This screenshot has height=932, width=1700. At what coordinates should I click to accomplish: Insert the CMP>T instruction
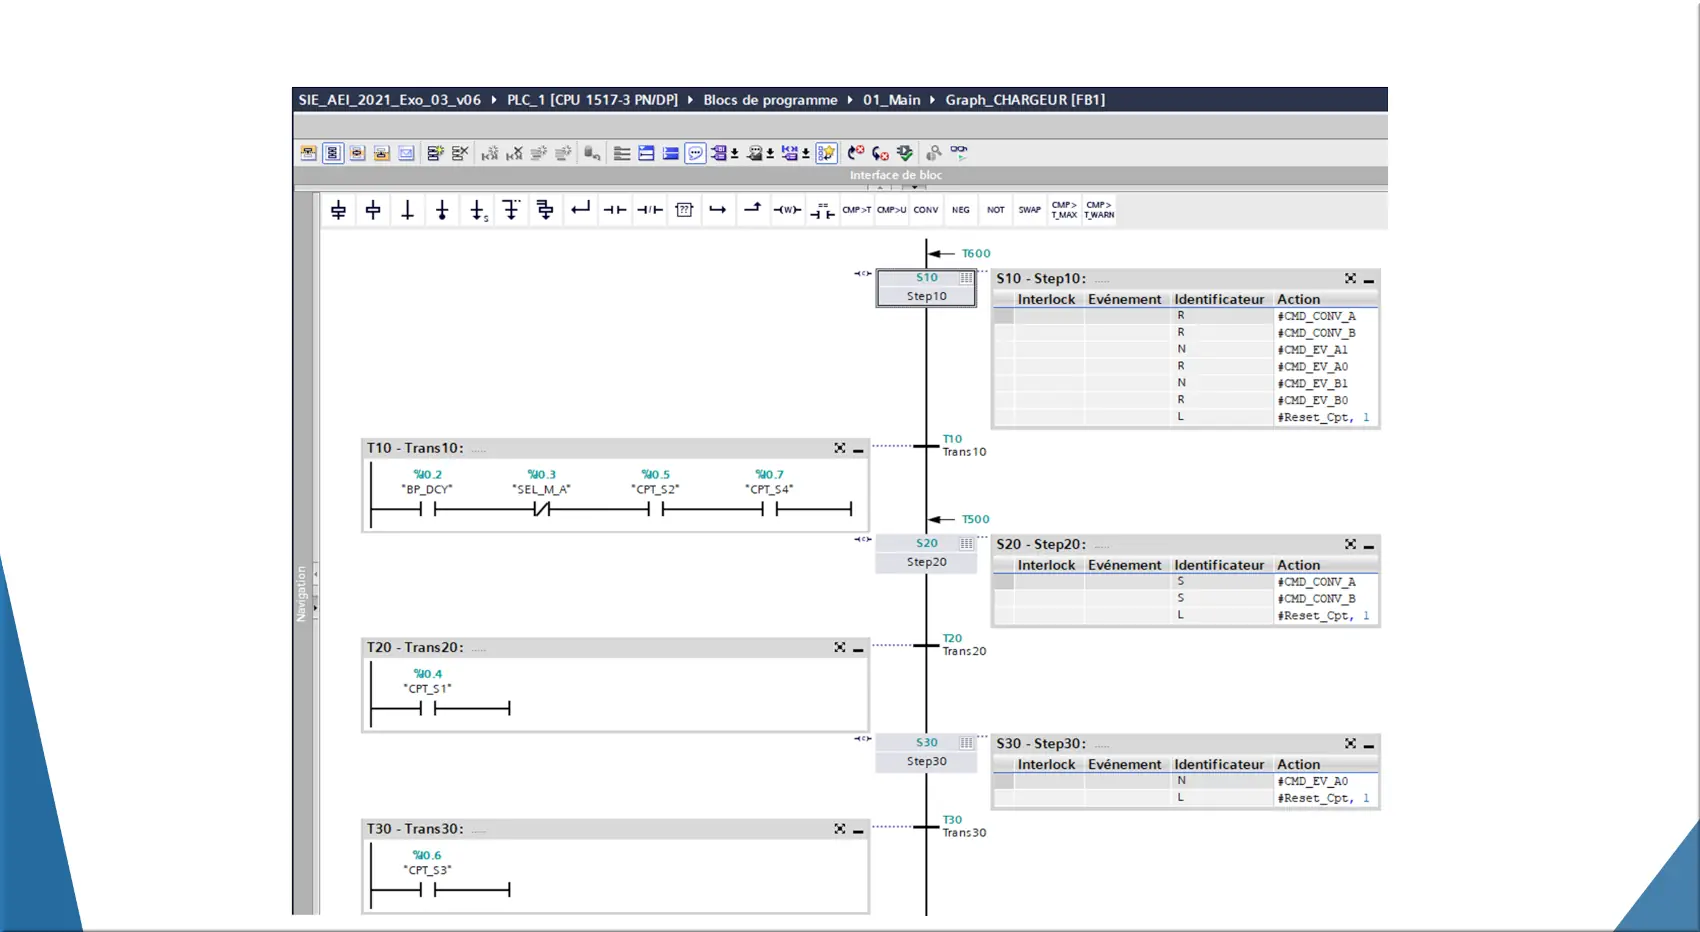(857, 210)
